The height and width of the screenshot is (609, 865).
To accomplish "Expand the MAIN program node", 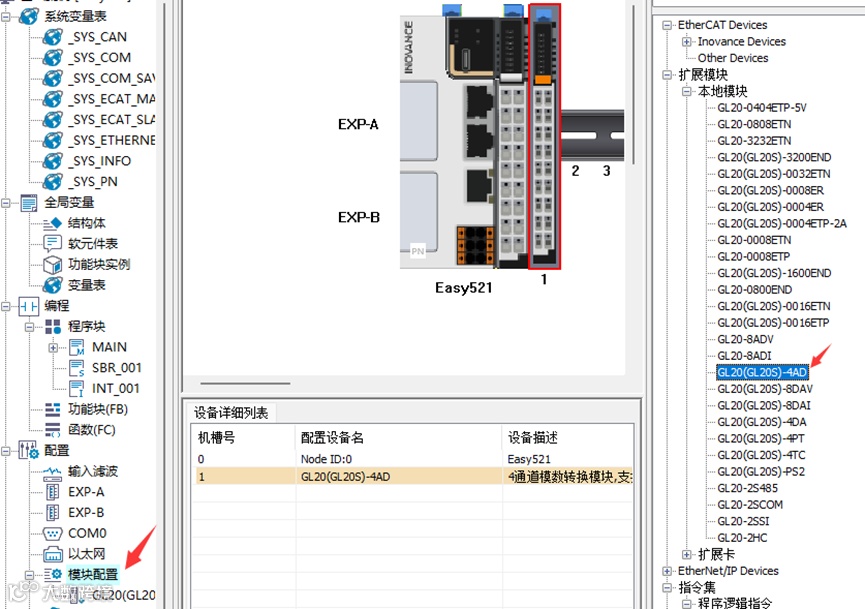I will click(x=53, y=348).
